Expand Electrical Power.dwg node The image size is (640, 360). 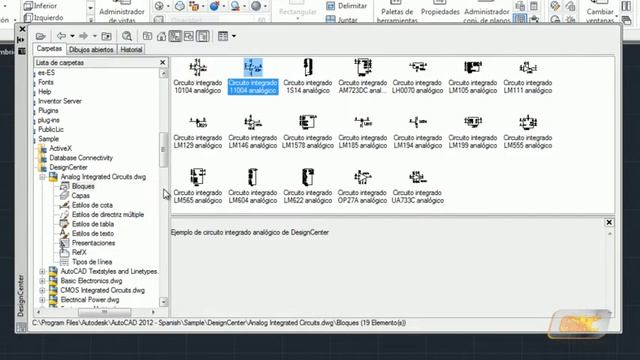(42, 300)
